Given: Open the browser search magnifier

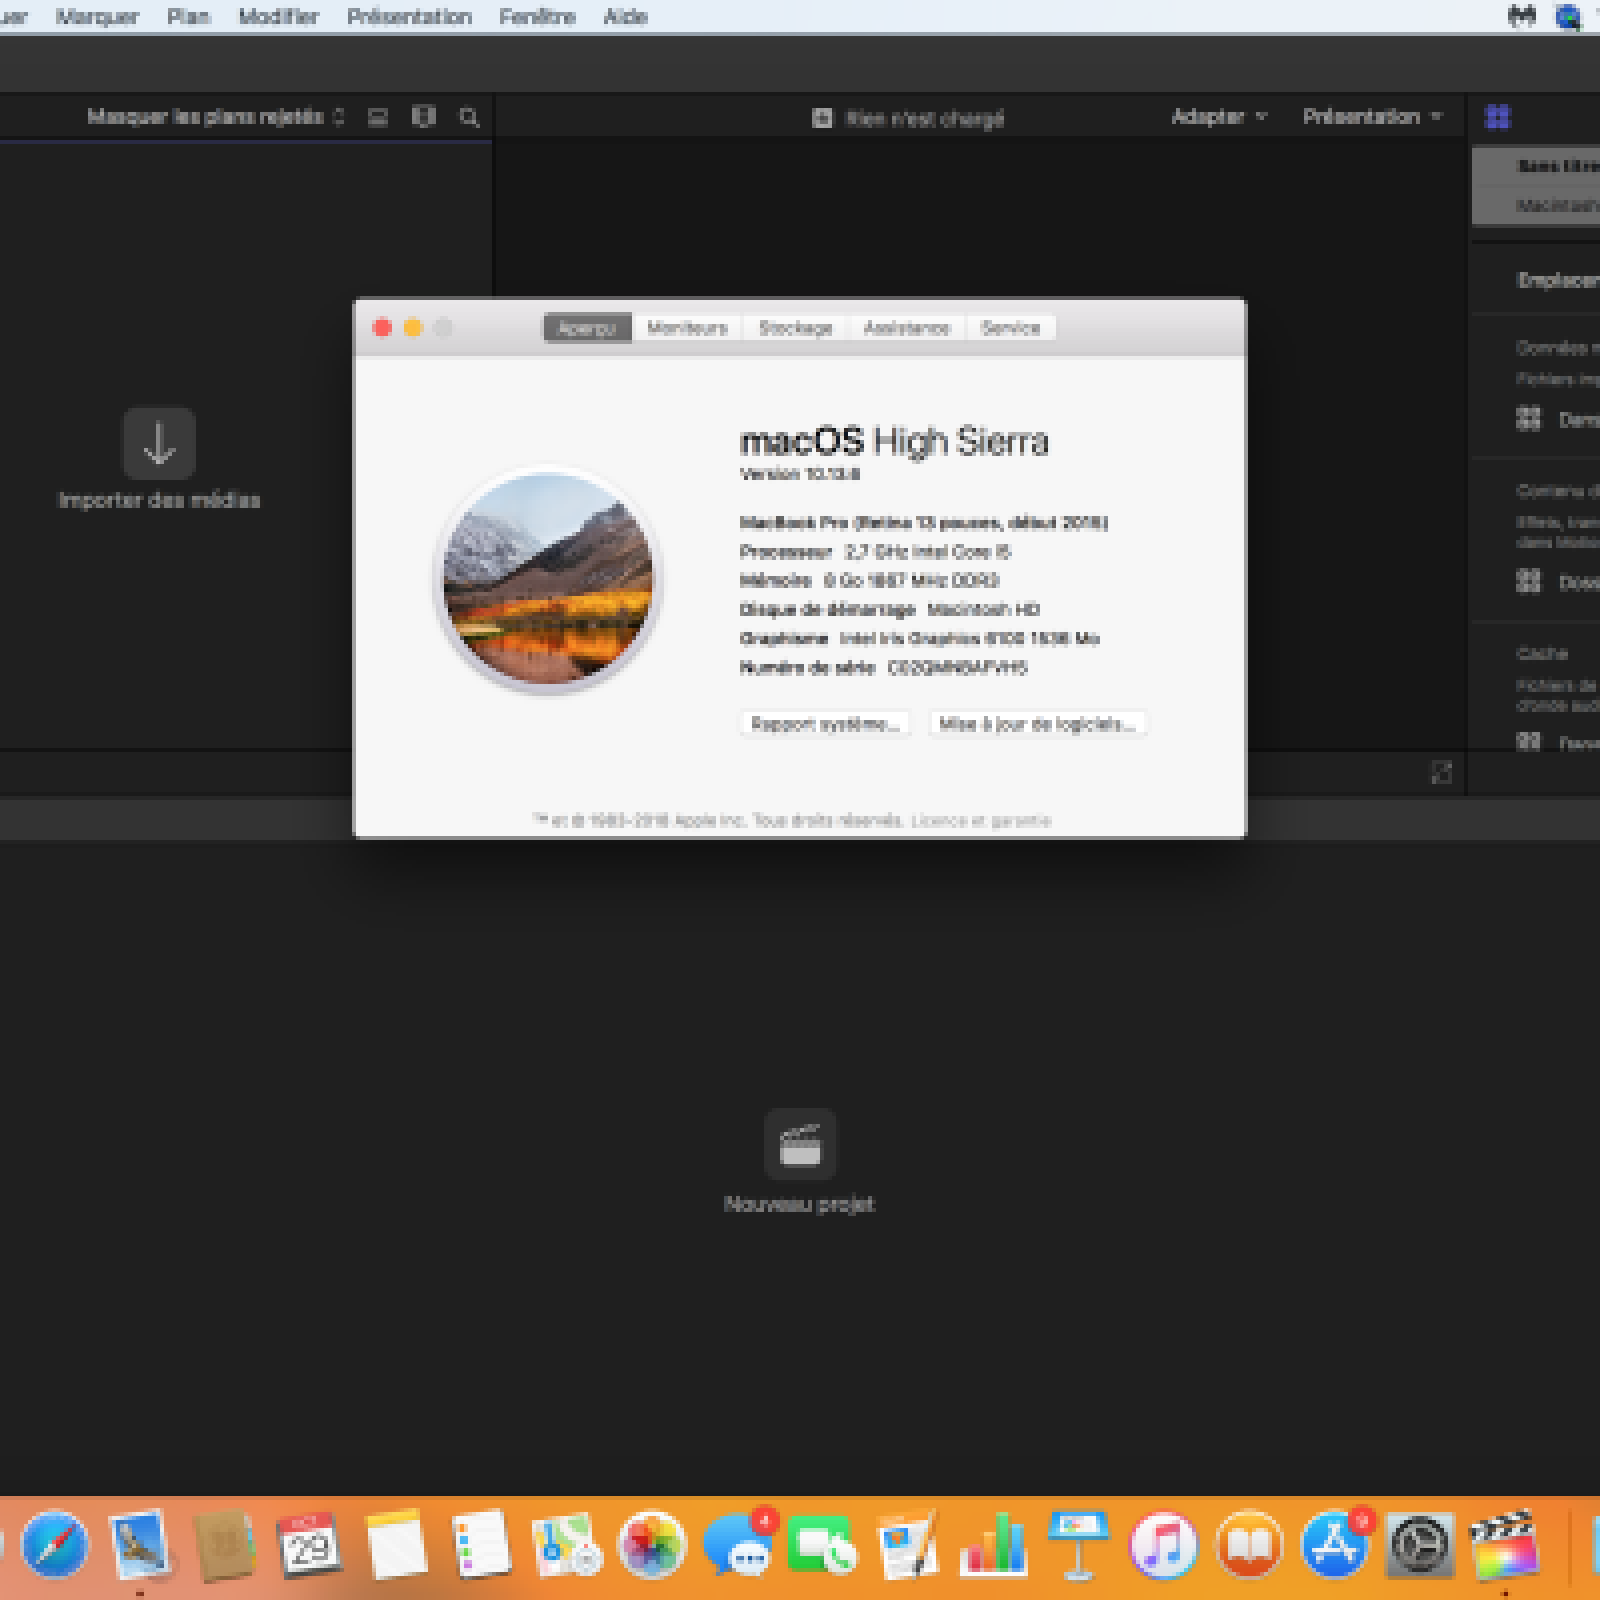Looking at the screenshot, I should click(x=468, y=117).
